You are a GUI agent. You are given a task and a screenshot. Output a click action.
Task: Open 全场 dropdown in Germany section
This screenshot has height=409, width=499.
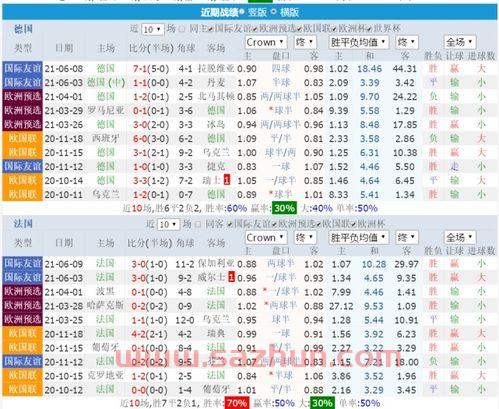point(460,42)
